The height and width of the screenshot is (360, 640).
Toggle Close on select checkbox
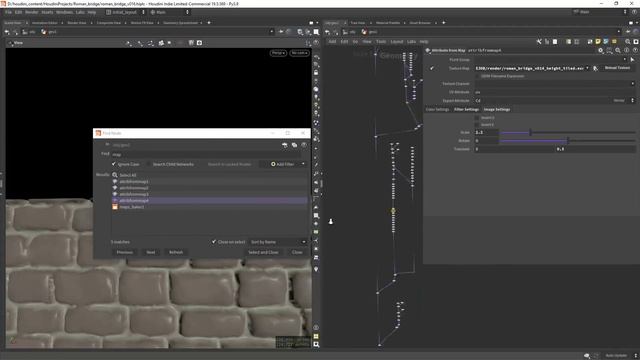coord(214,242)
